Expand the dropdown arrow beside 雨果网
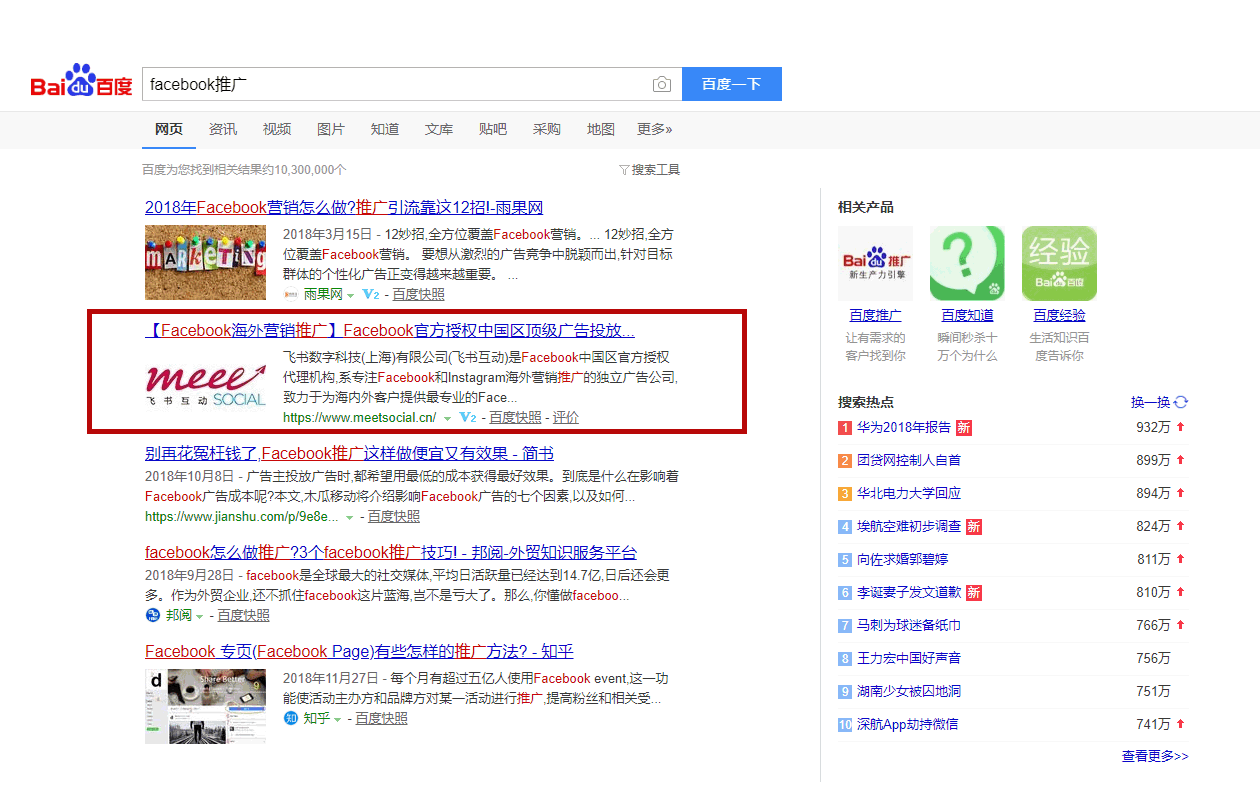1260x800 pixels. [351, 295]
